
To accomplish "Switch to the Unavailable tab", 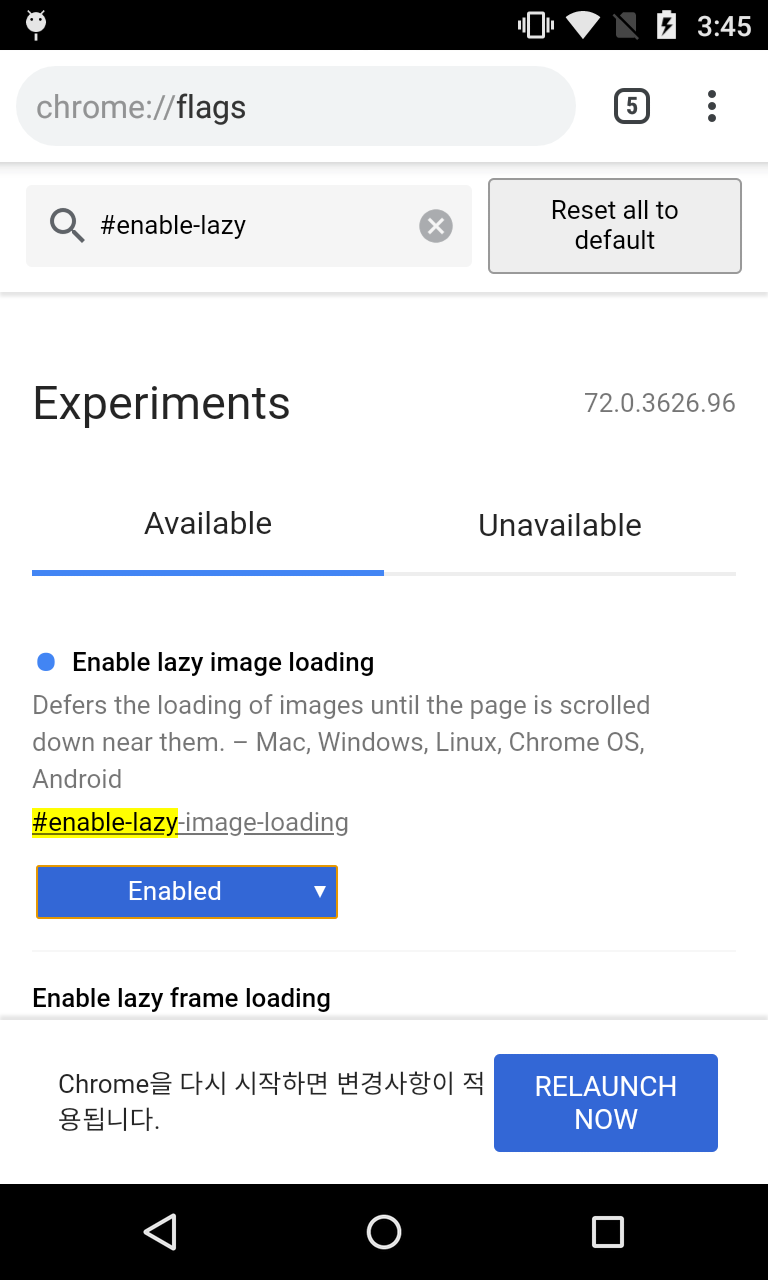I will (560, 525).
